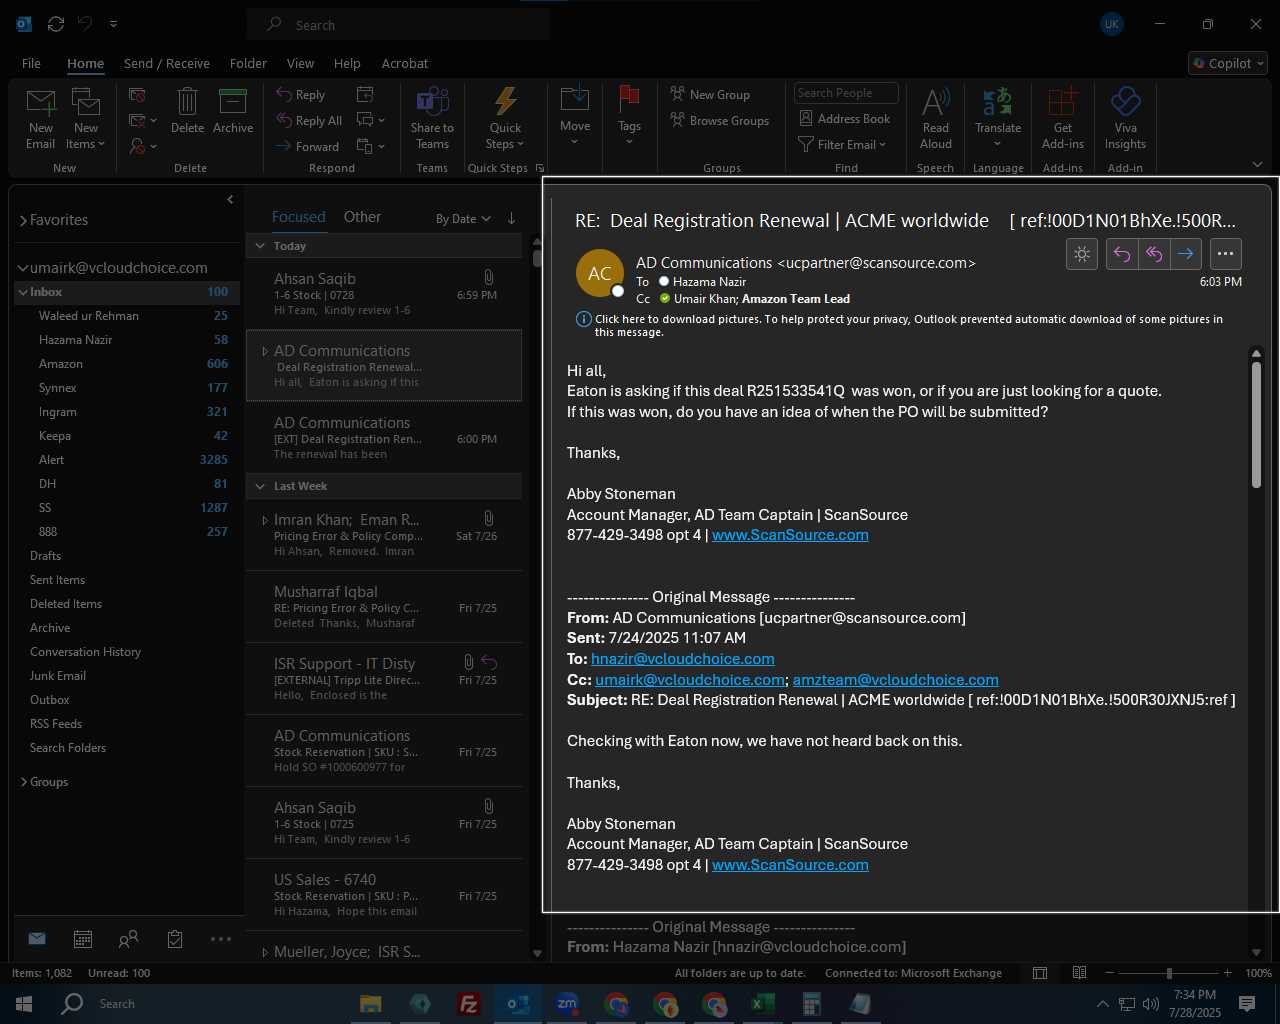Expand the Groups section
This screenshot has height=1024, width=1280.
tap(23, 782)
